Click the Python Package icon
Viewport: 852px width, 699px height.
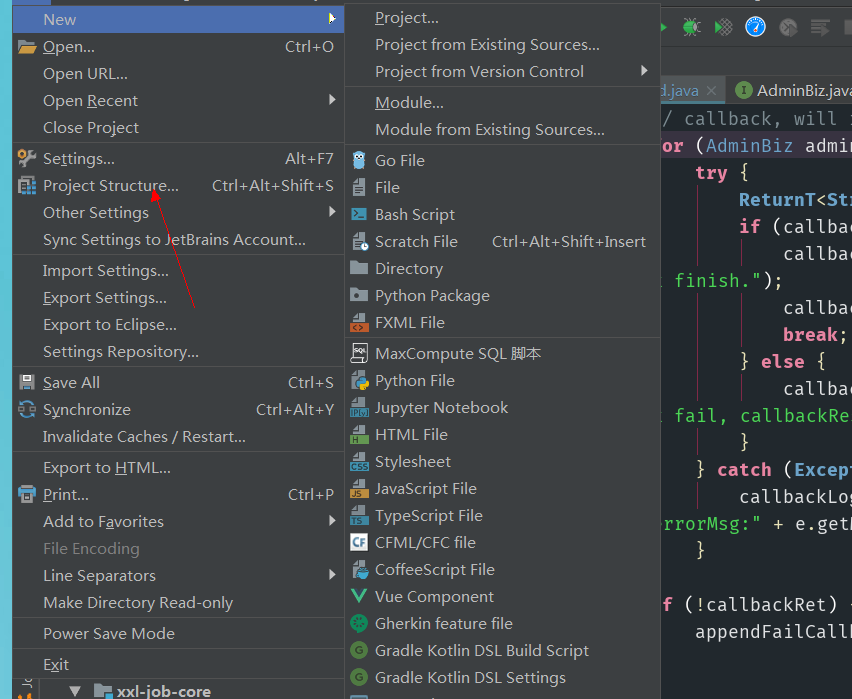(359, 295)
